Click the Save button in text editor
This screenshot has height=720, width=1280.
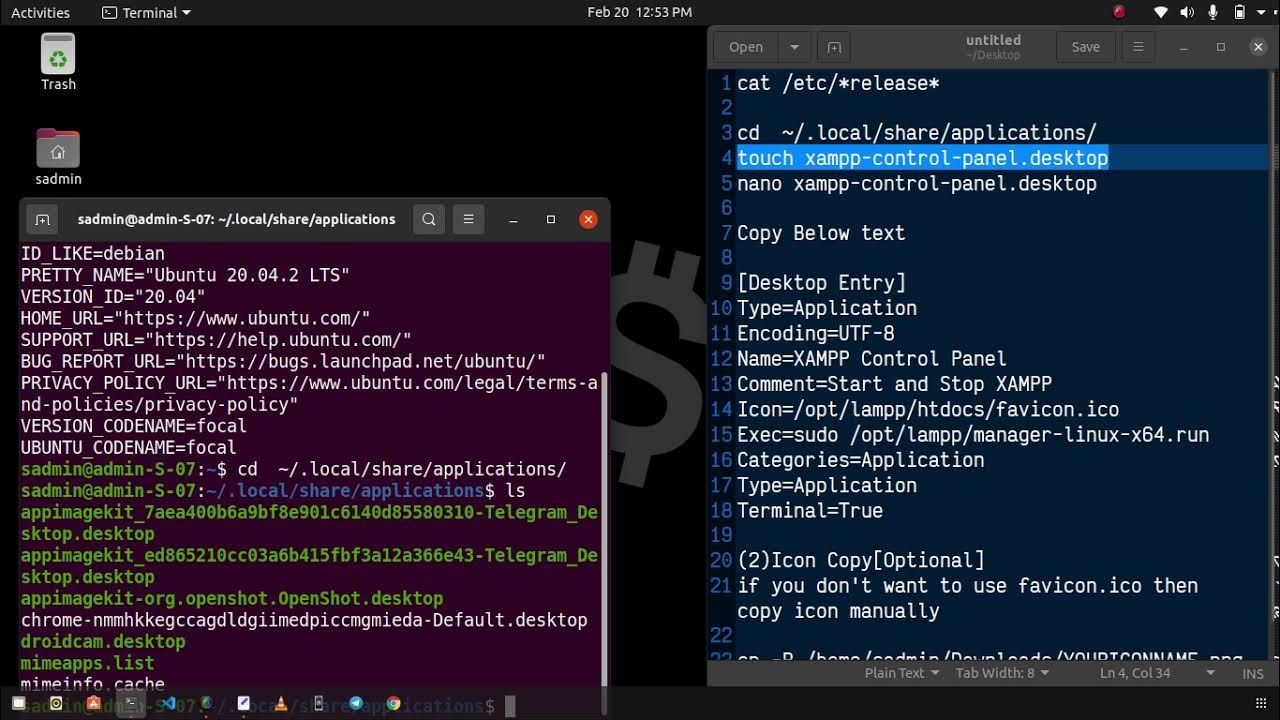click(x=1085, y=47)
